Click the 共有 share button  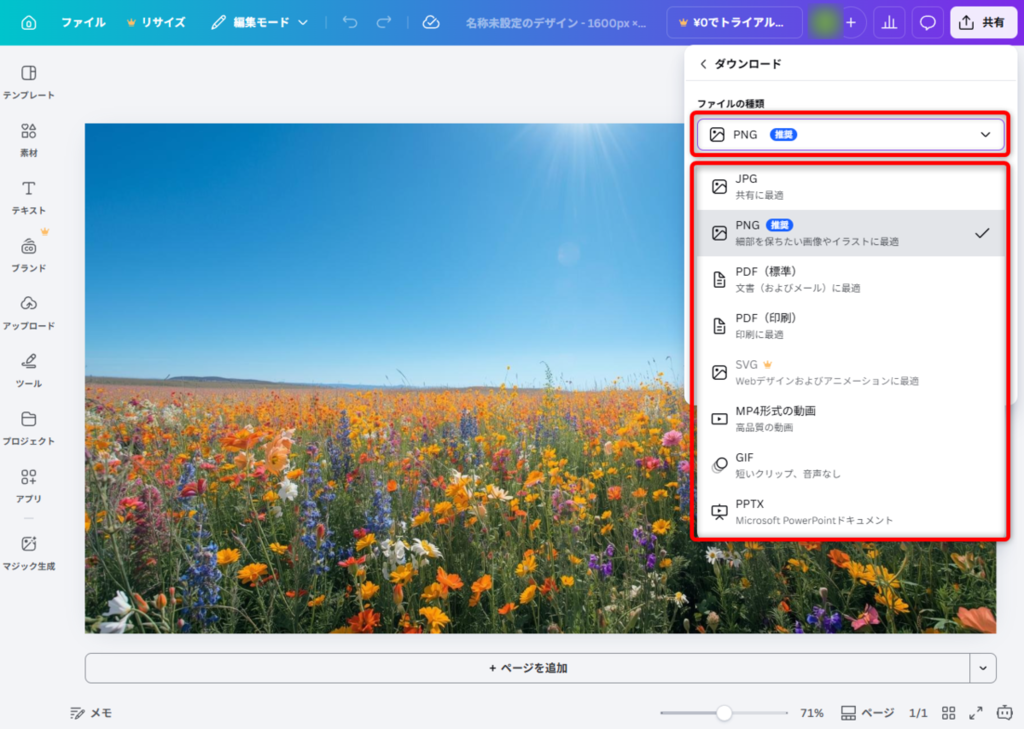click(983, 23)
